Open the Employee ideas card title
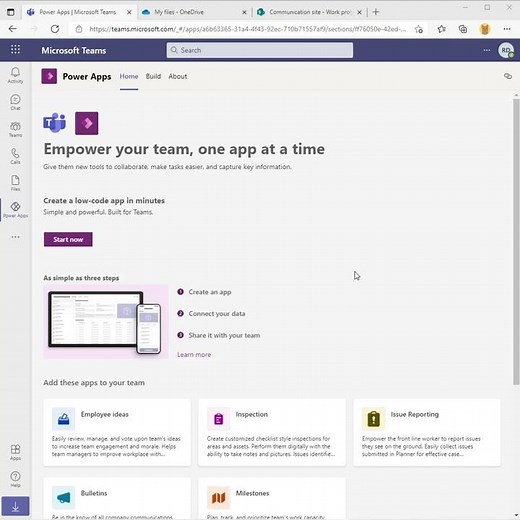This screenshot has height=520, width=520. 104,414
